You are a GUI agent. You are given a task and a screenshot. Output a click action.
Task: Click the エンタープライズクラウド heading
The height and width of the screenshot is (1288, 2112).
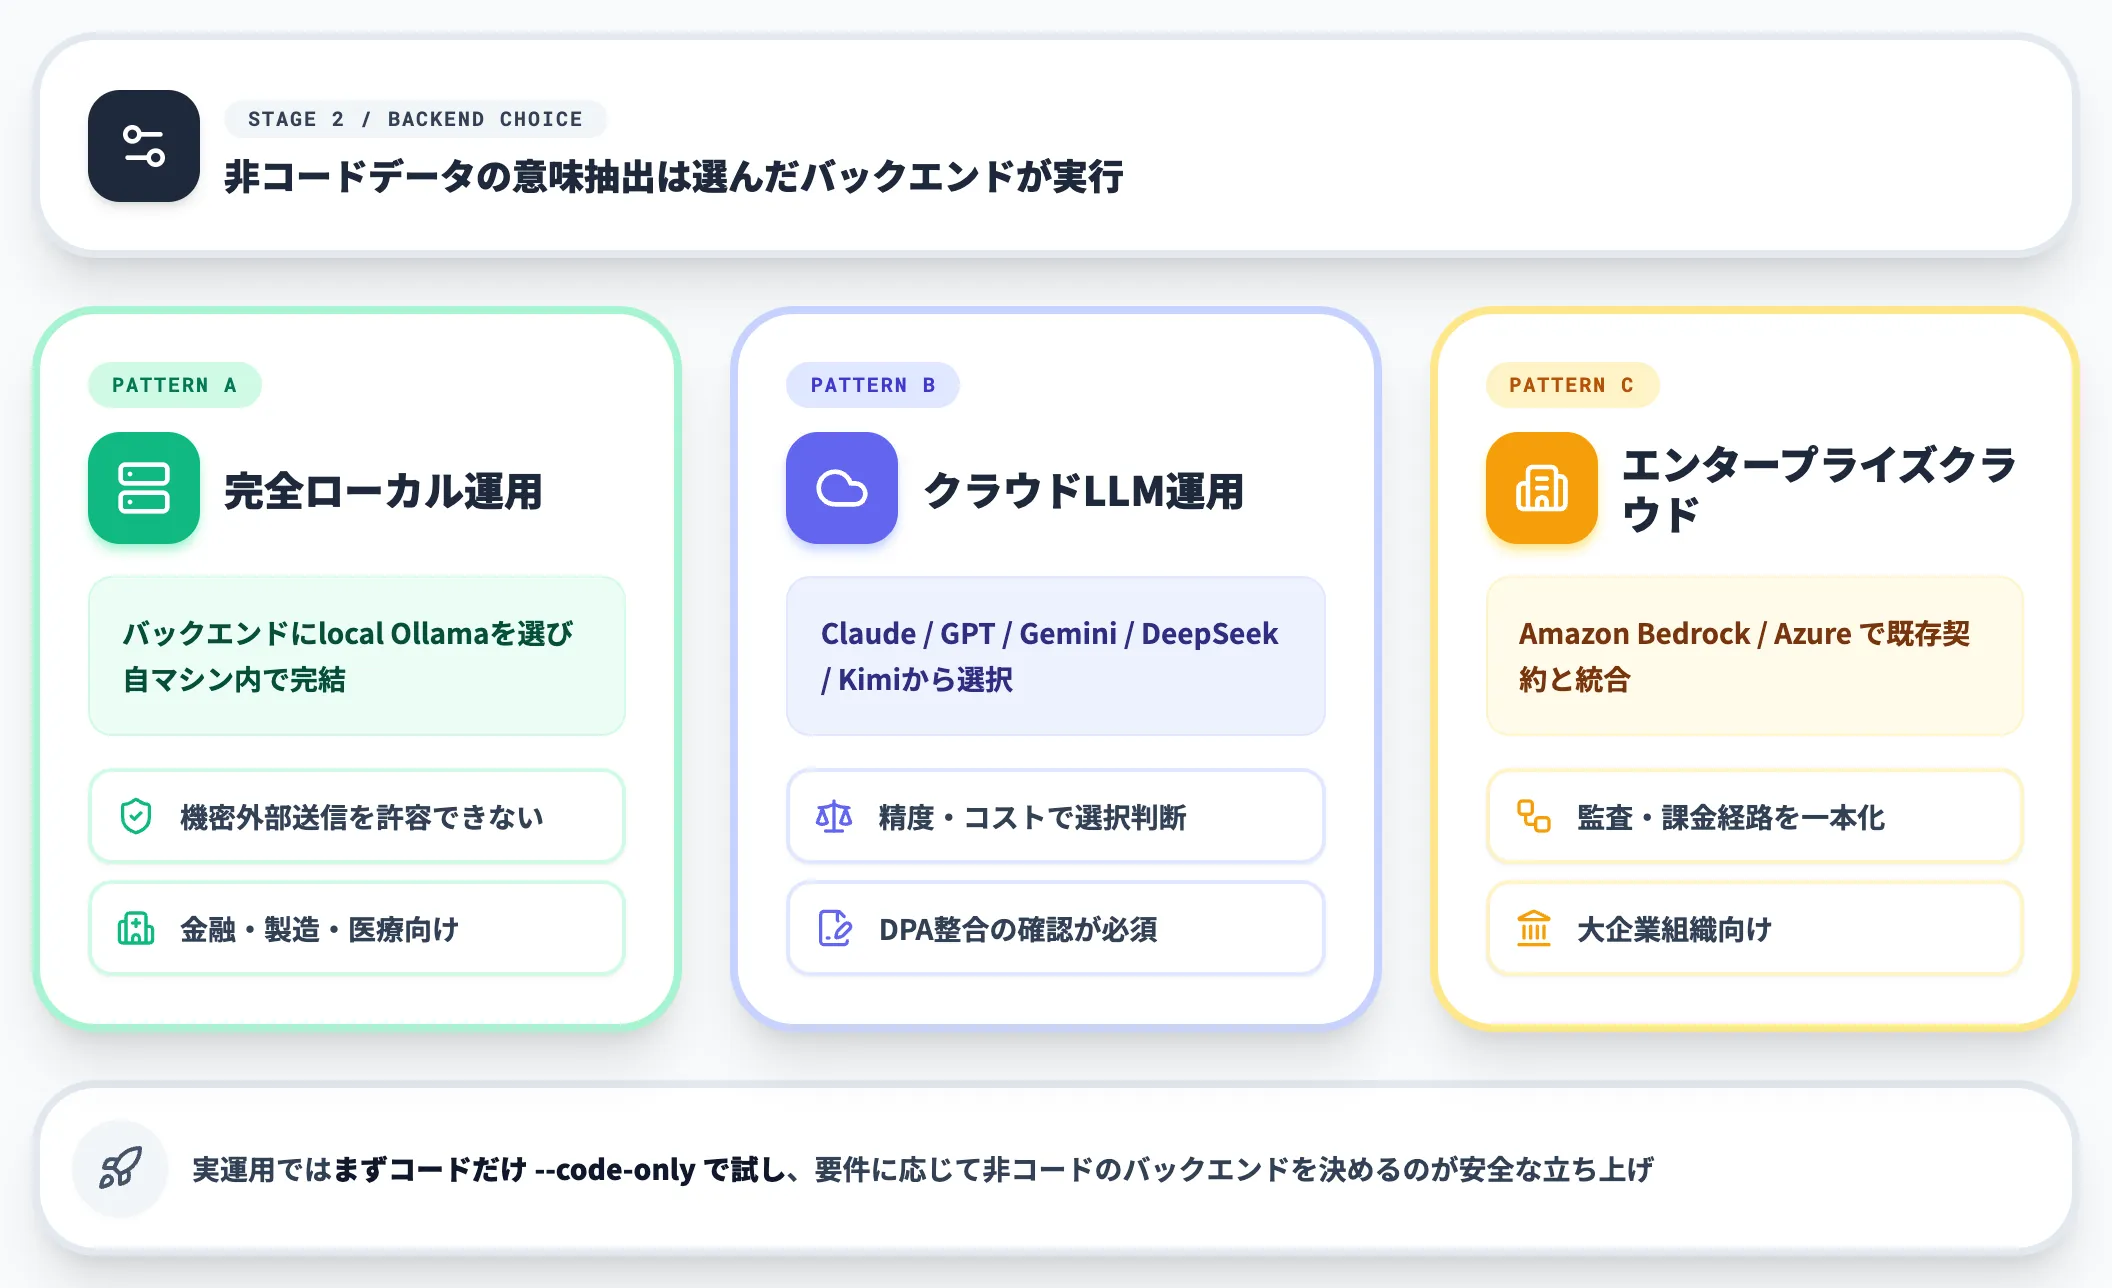point(1819,489)
